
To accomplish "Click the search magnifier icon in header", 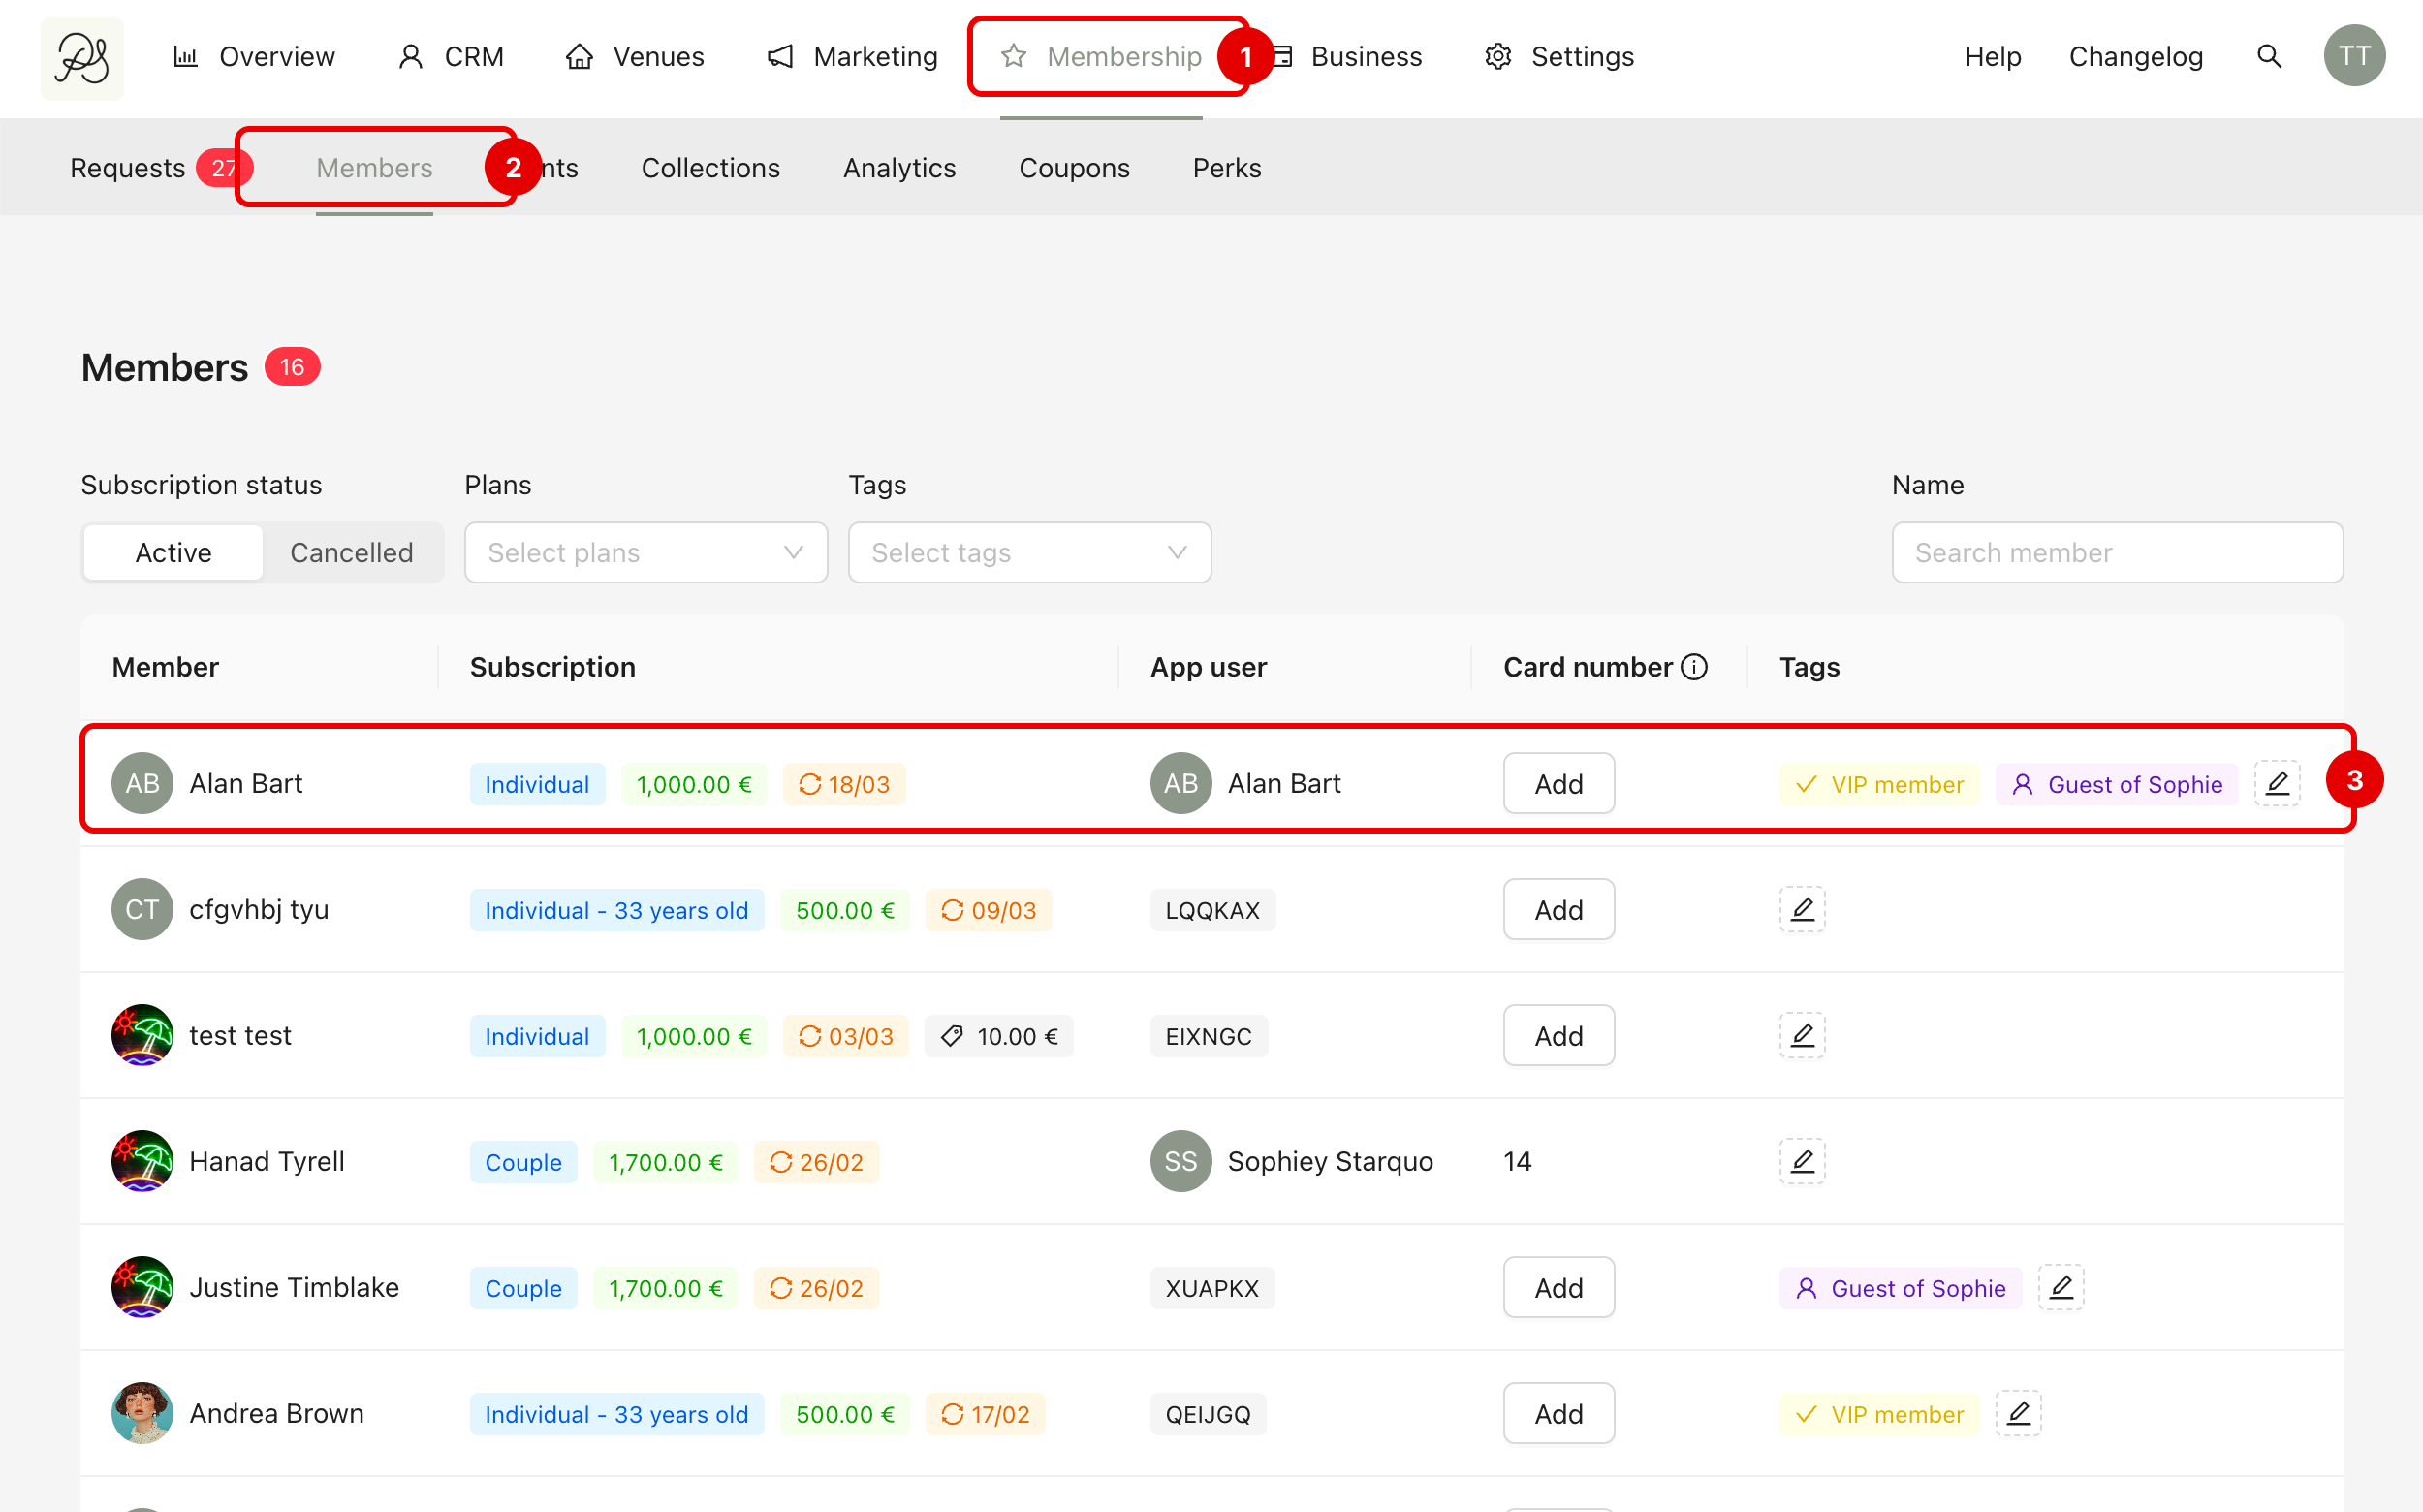I will pyautogui.click(x=2269, y=57).
